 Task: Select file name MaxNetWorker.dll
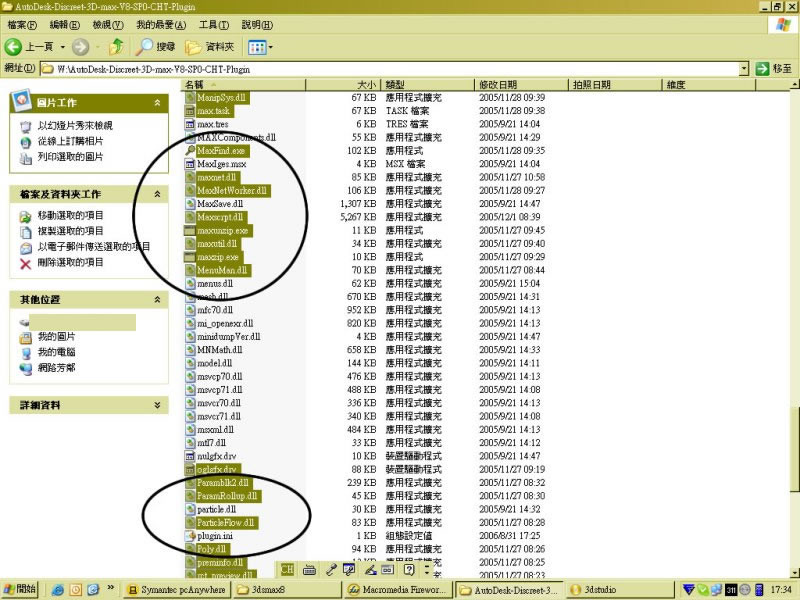point(232,190)
